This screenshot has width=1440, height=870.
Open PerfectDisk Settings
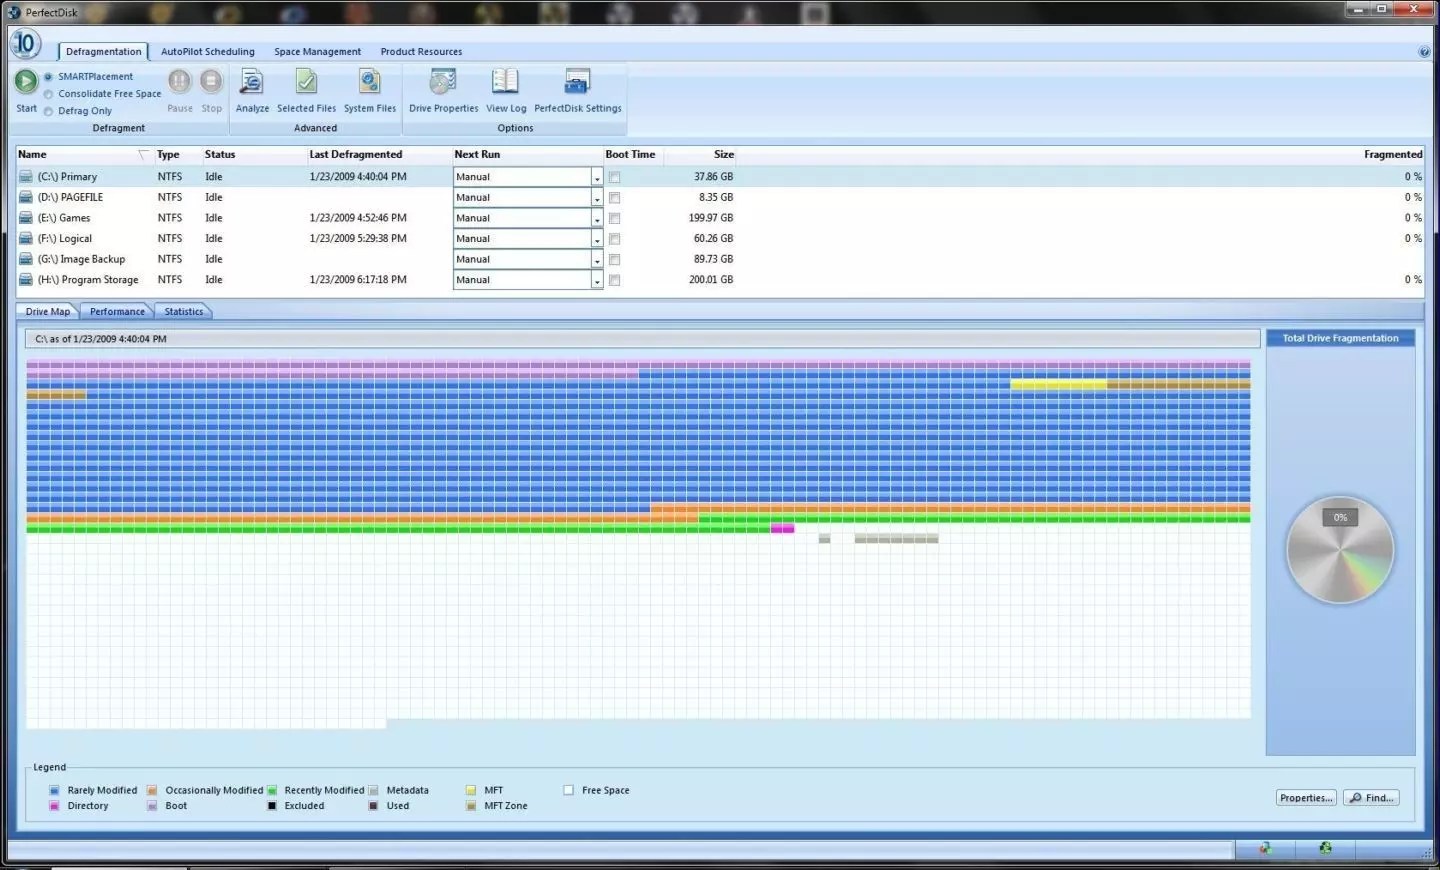pyautogui.click(x=577, y=83)
